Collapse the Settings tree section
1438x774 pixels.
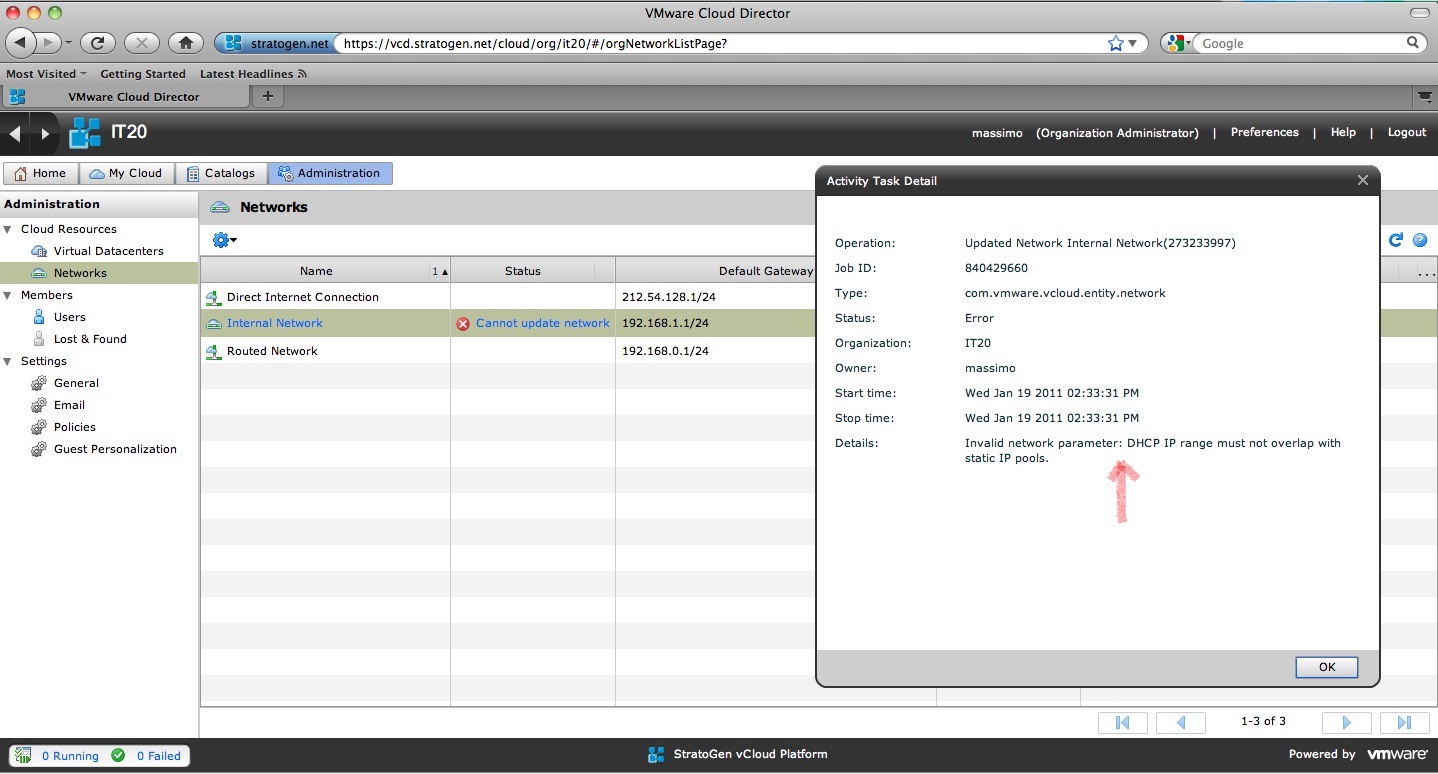click(8, 362)
